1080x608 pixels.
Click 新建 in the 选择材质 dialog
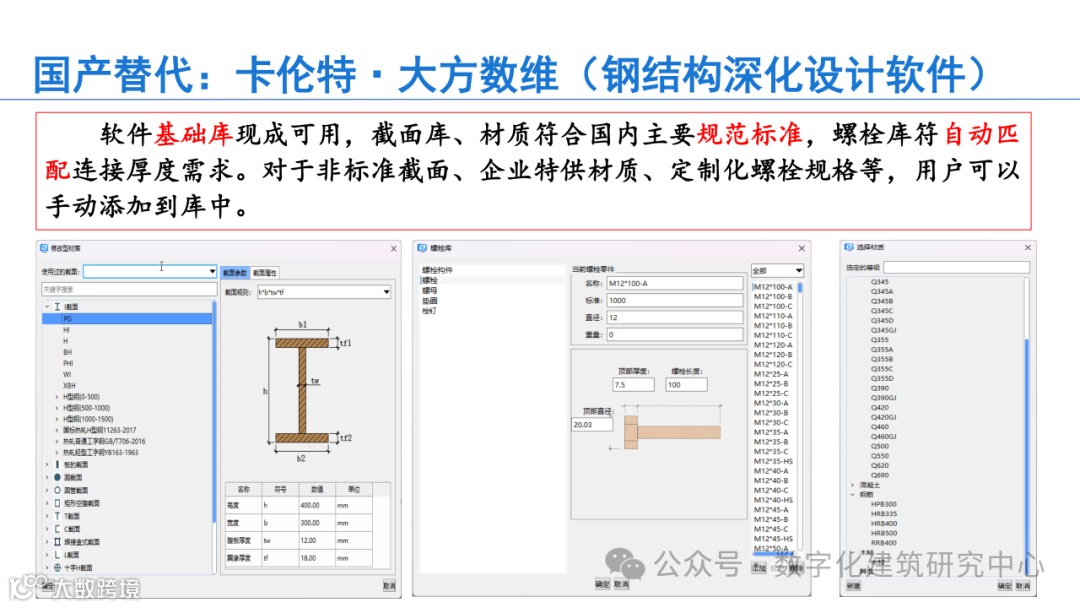click(853, 585)
